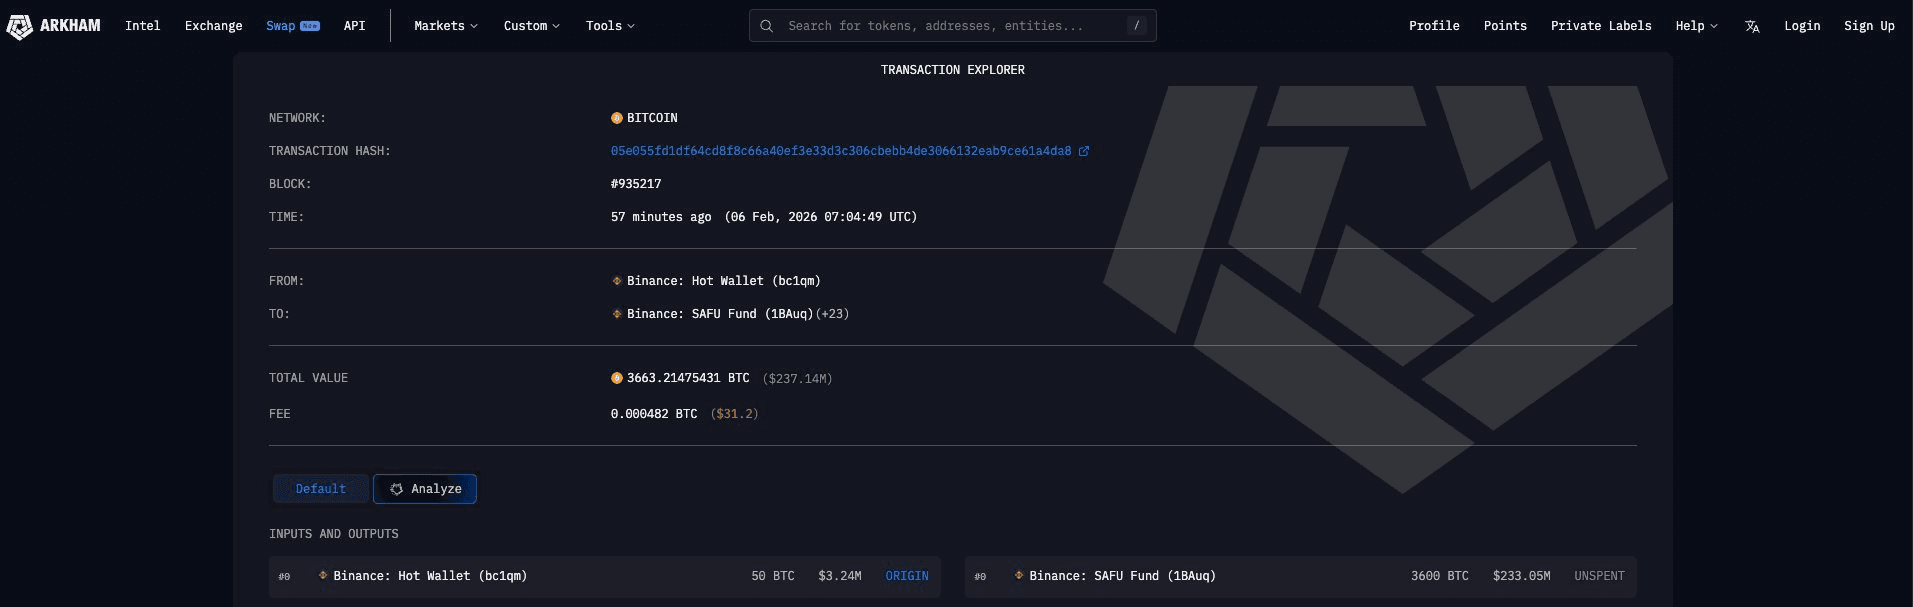The width and height of the screenshot is (1913, 607).
Task: Click the BTC coin icon near total value
Action: pyautogui.click(x=617, y=378)
